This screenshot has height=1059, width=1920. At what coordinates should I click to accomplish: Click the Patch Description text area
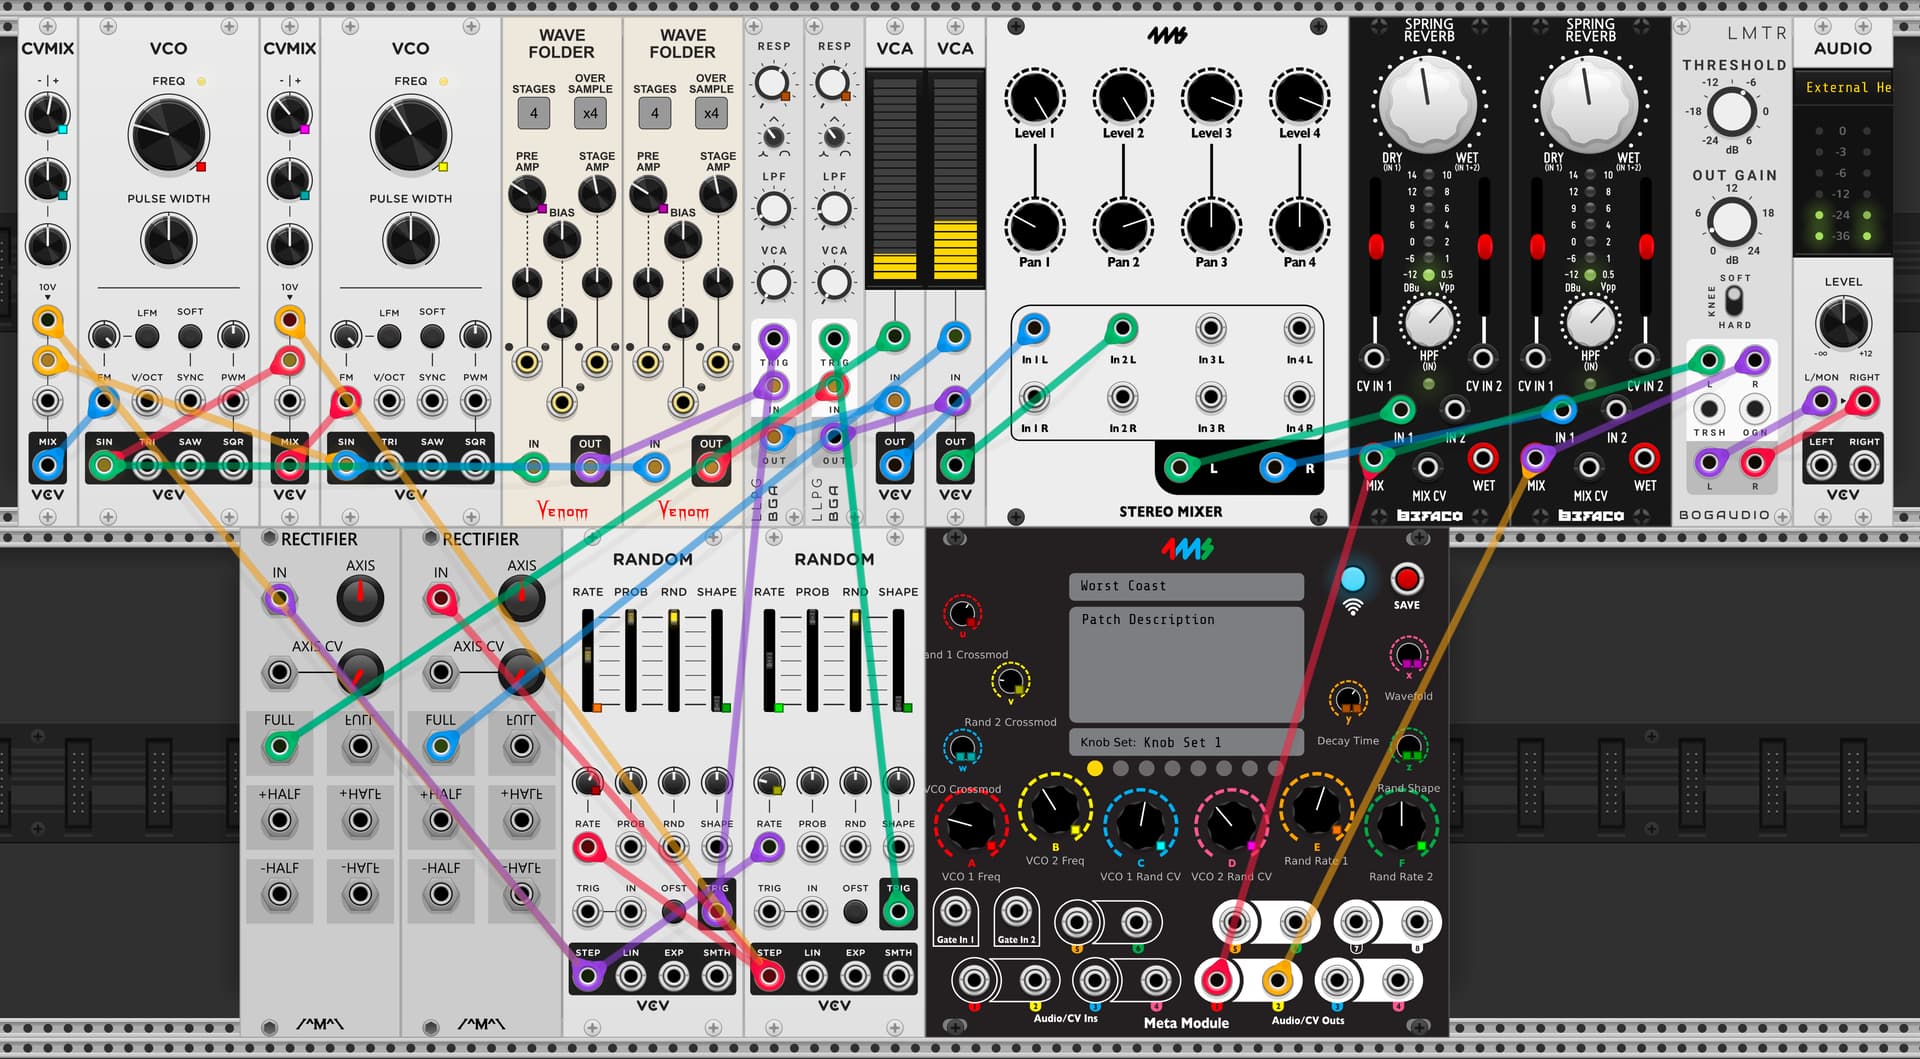1186,664
